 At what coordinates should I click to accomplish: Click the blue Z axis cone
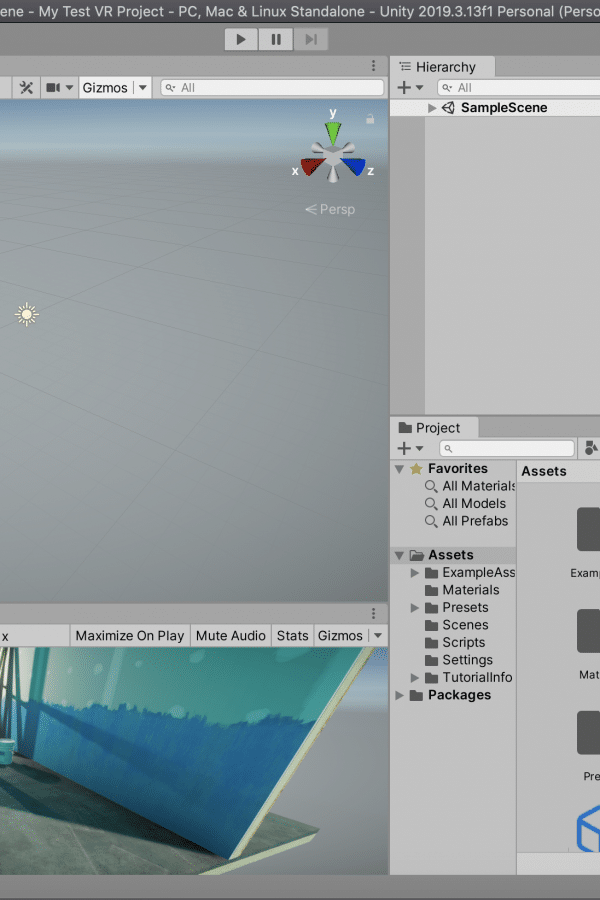click(353, 166)
